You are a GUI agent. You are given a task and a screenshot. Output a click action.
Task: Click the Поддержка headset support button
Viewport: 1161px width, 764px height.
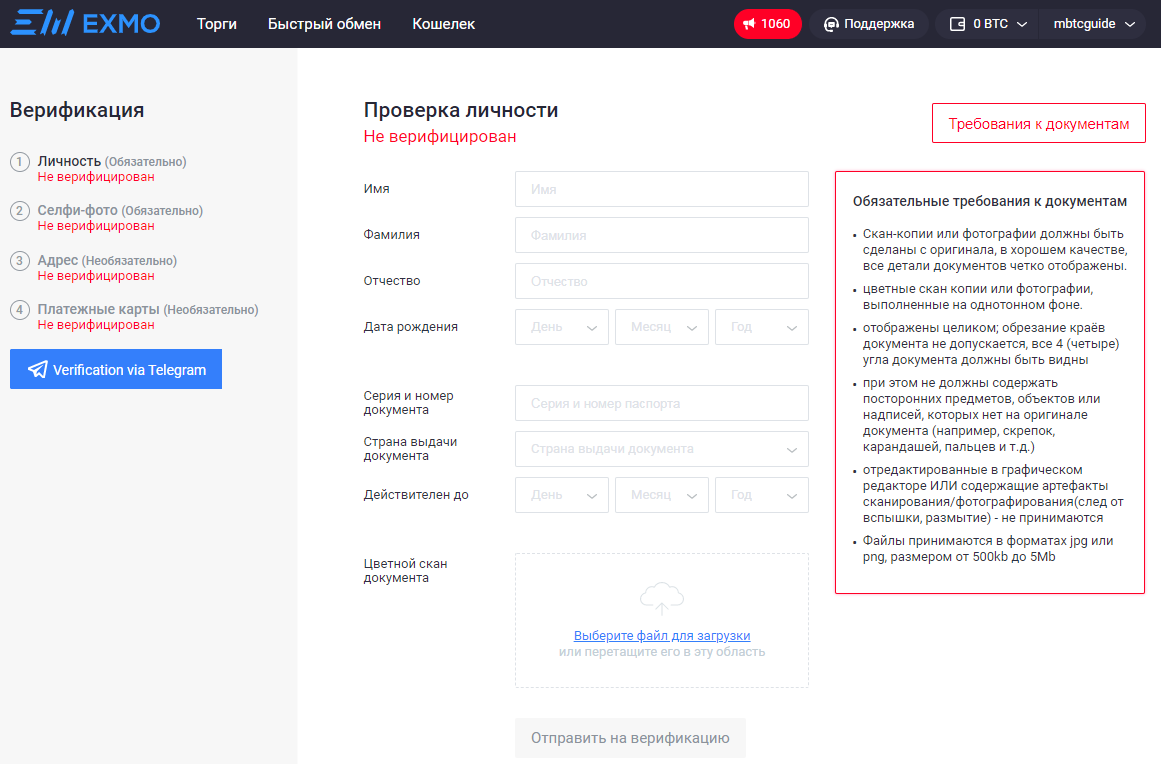(868, 24)
